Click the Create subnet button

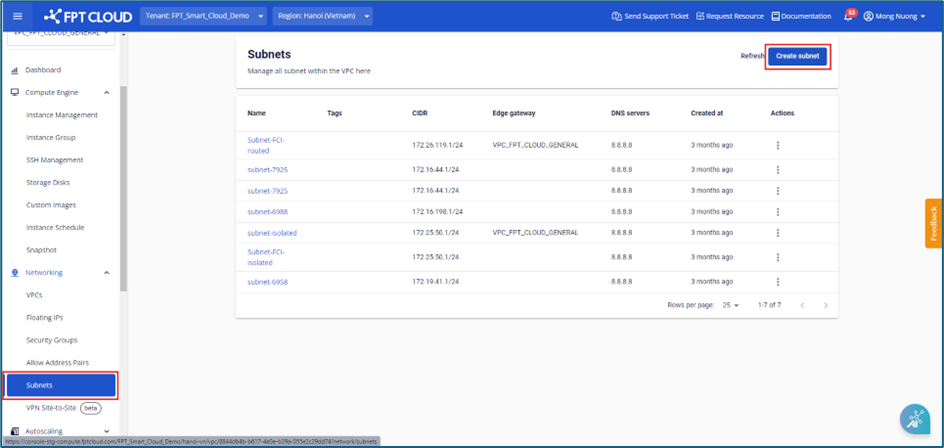tap(797, 56)
